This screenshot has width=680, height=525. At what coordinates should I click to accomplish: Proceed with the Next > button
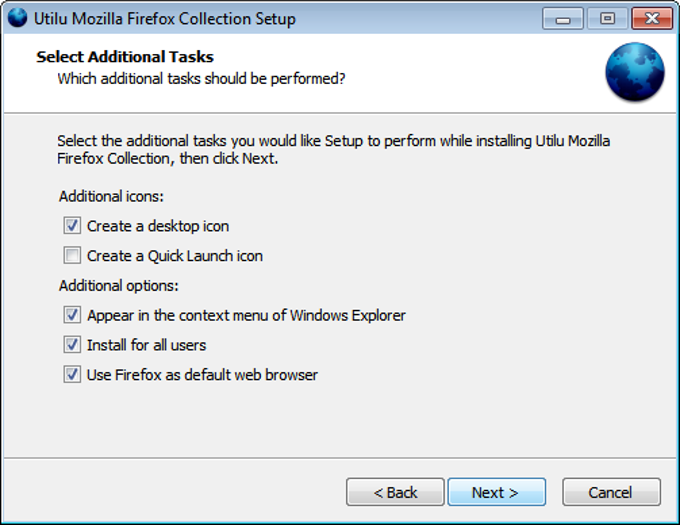(497, 492)
